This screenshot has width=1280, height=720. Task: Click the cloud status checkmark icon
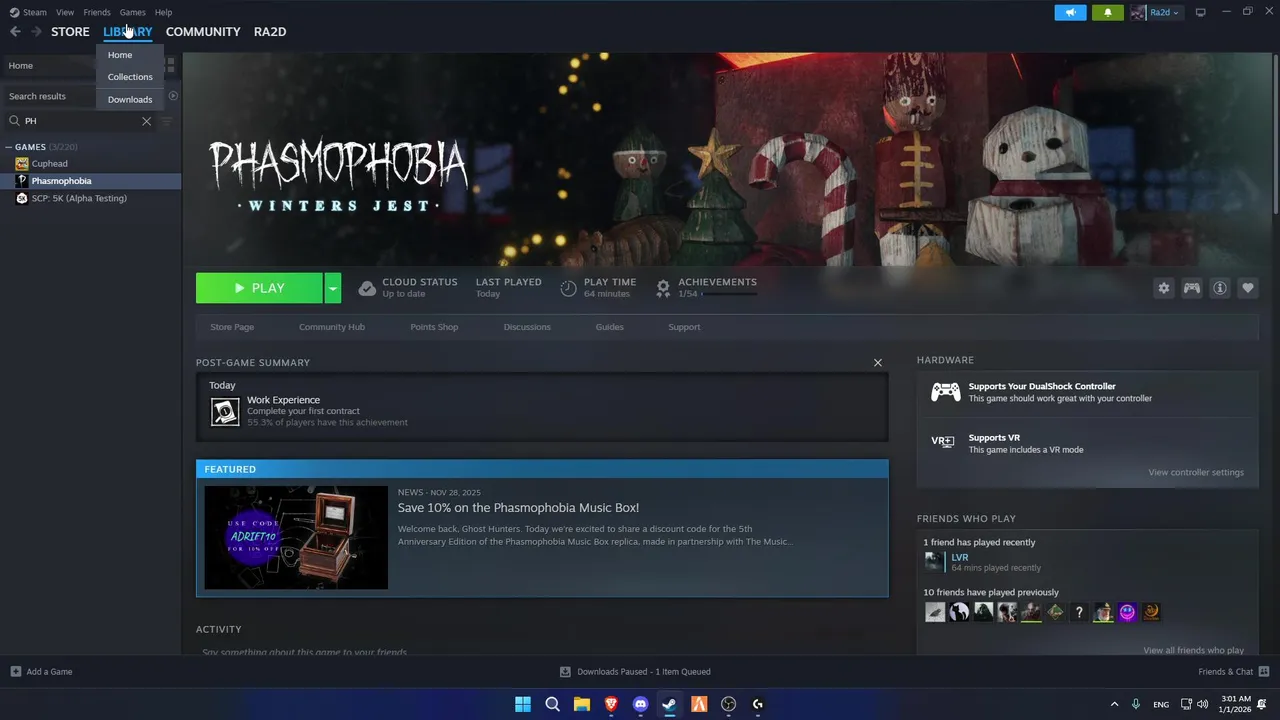coord(367,288)
